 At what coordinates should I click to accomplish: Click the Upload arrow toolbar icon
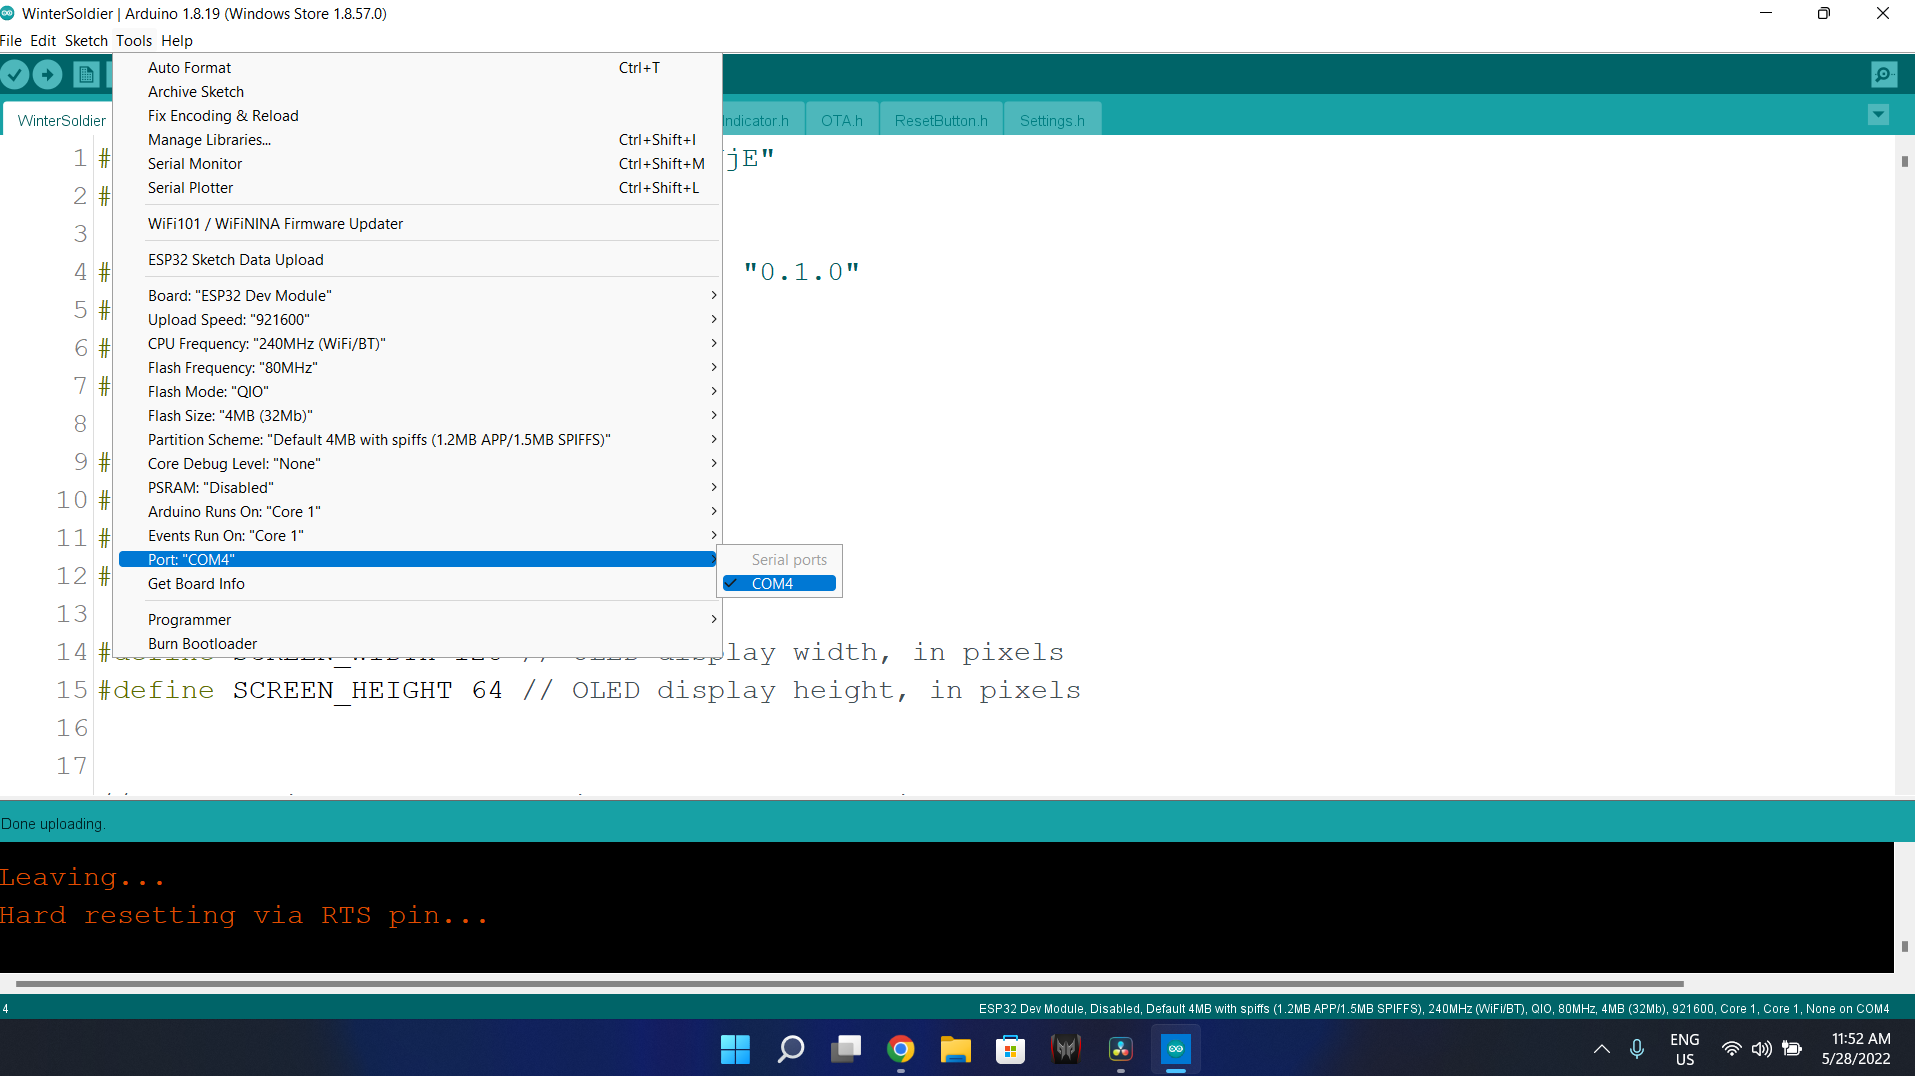click(47, 74)
